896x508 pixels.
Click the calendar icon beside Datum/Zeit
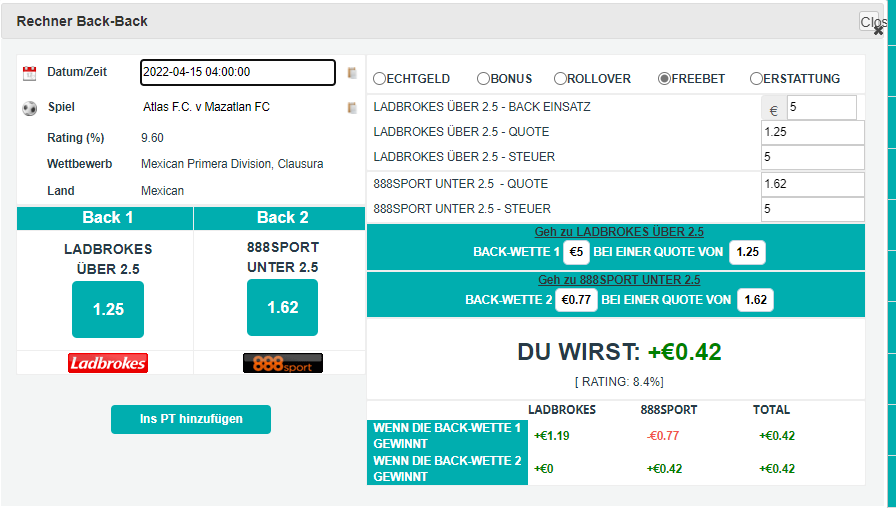[x=29, y=73]
